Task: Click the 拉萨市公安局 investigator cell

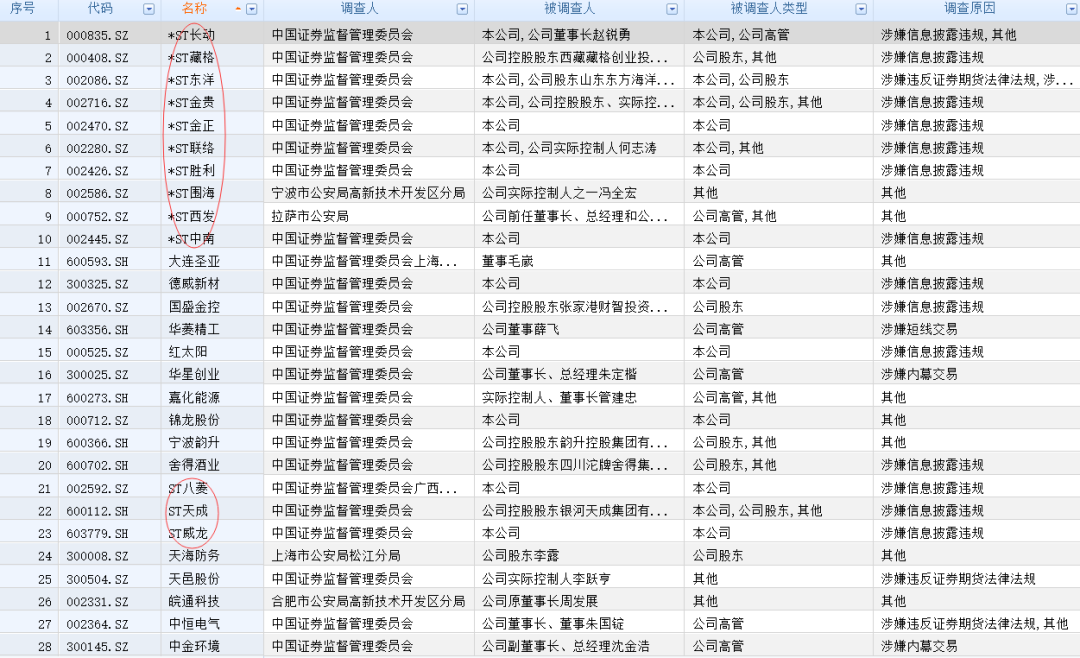Action: (x=310, y=216)
